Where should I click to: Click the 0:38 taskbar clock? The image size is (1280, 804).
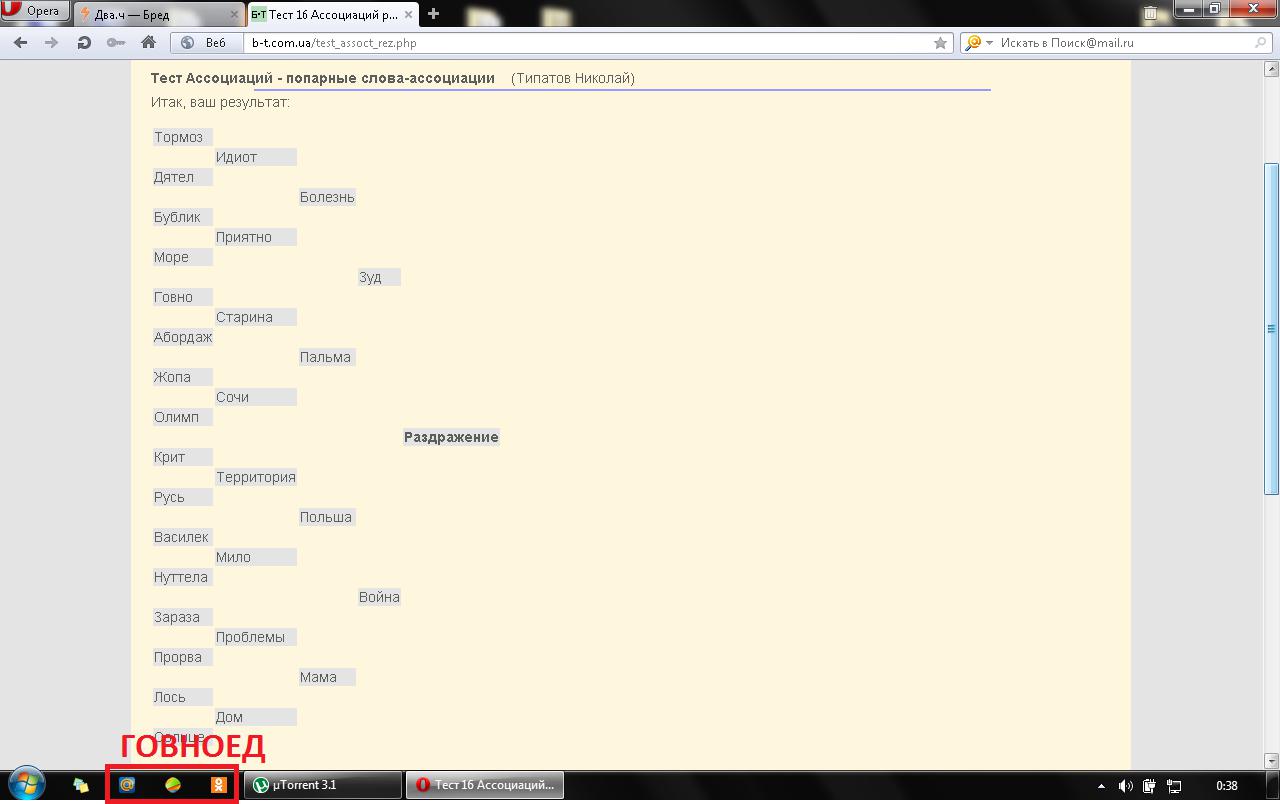click(1227, 786)
